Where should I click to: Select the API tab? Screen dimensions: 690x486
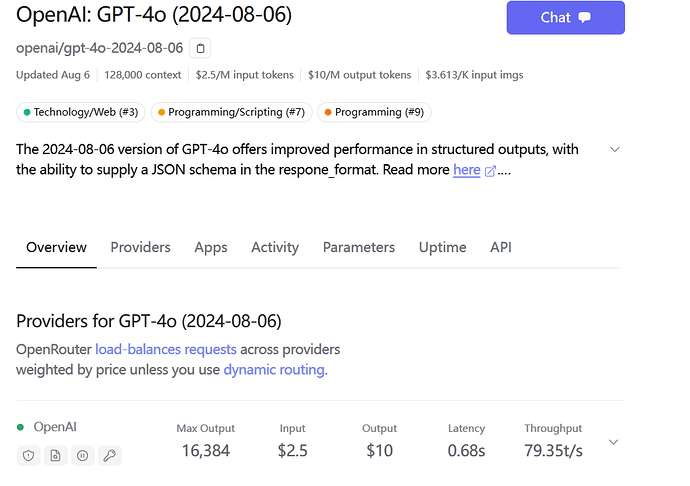(501, 247)
